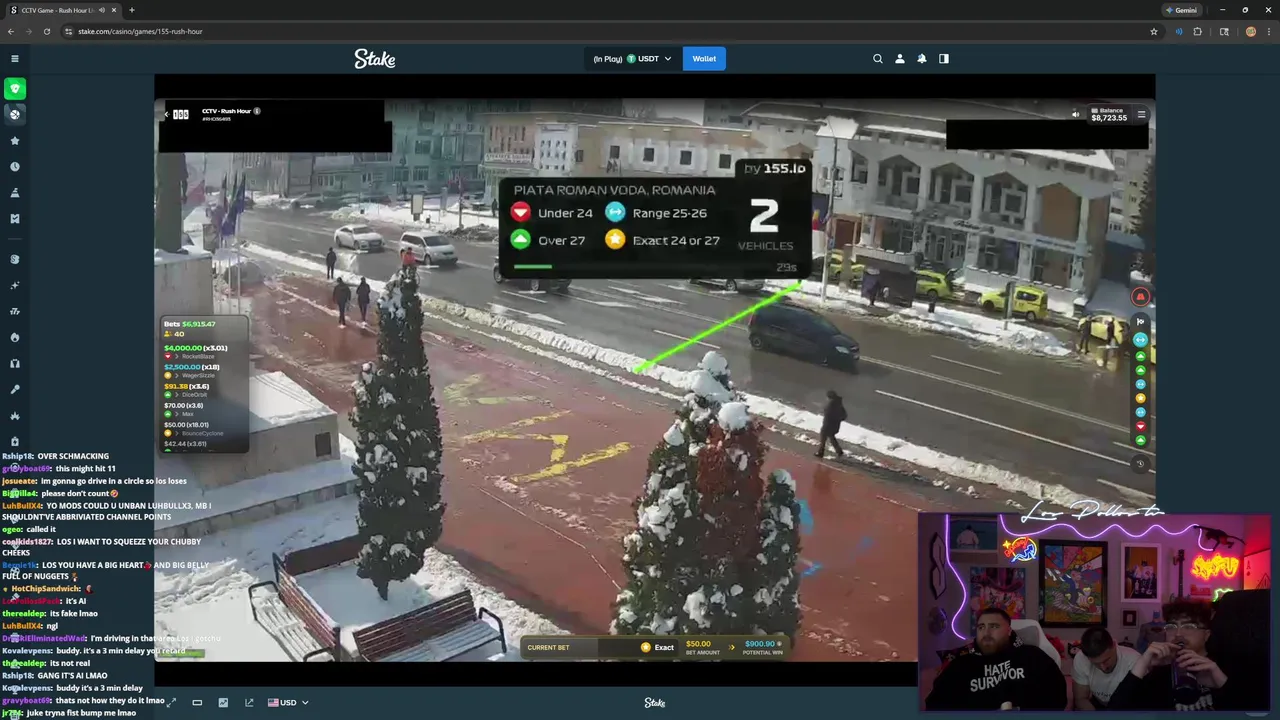The image size is (1280, 720).
Task: Expand the USD currency dropdown at bottom
Action: pos(288,702)
